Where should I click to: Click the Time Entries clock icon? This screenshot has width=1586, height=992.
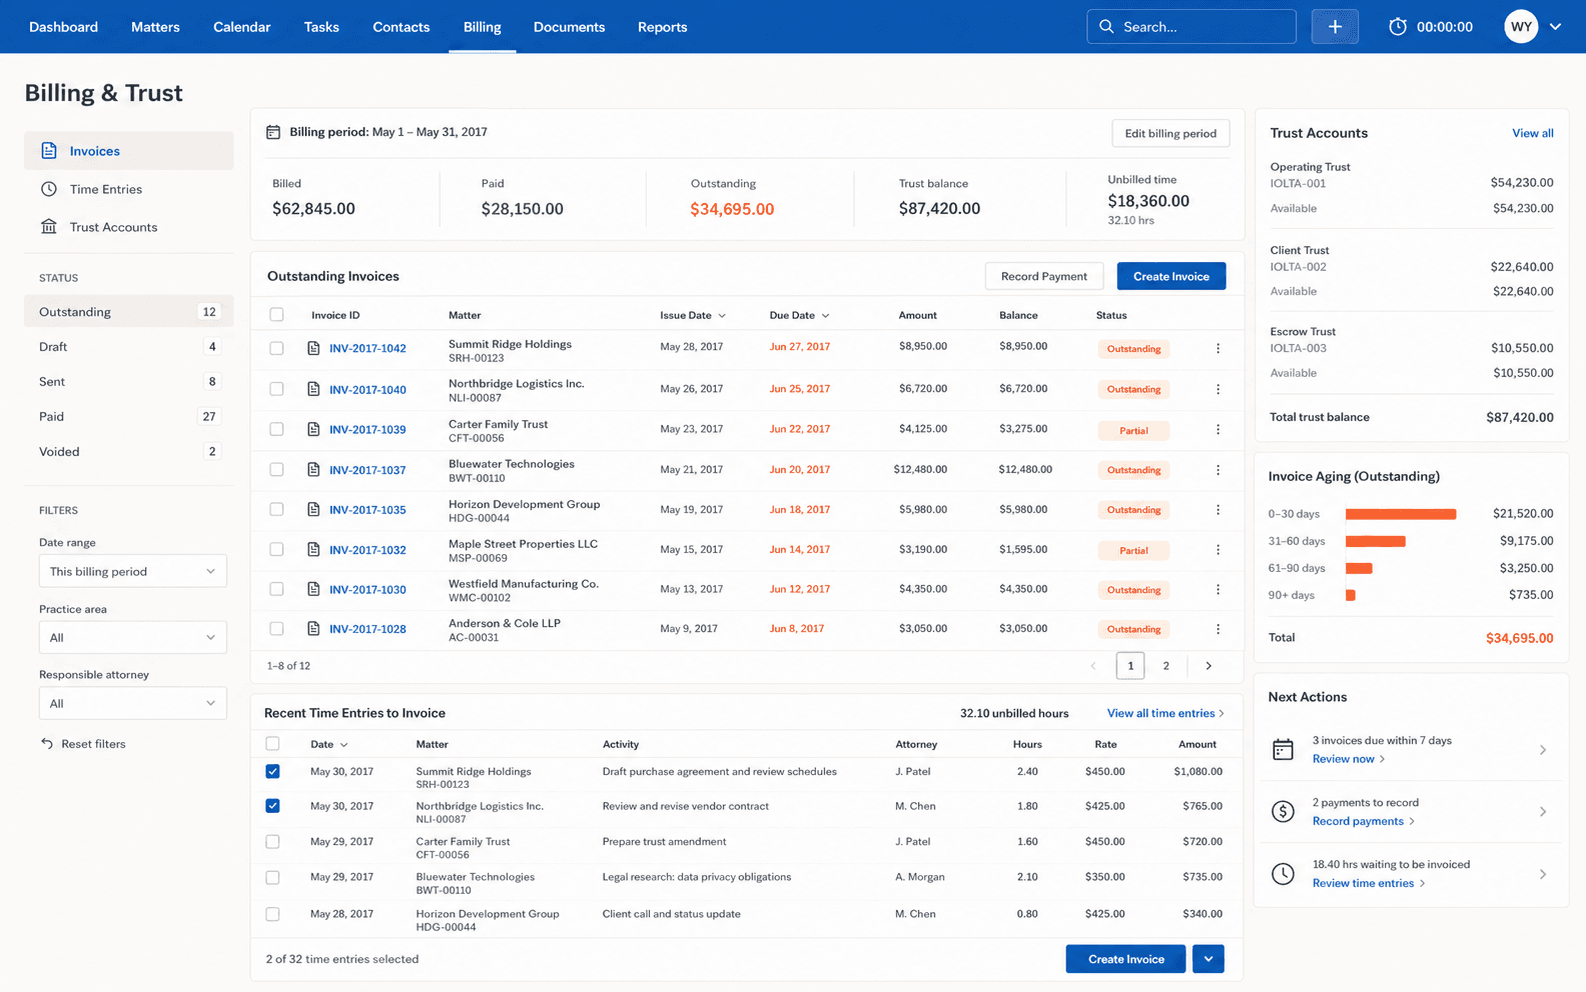(49, 189)
